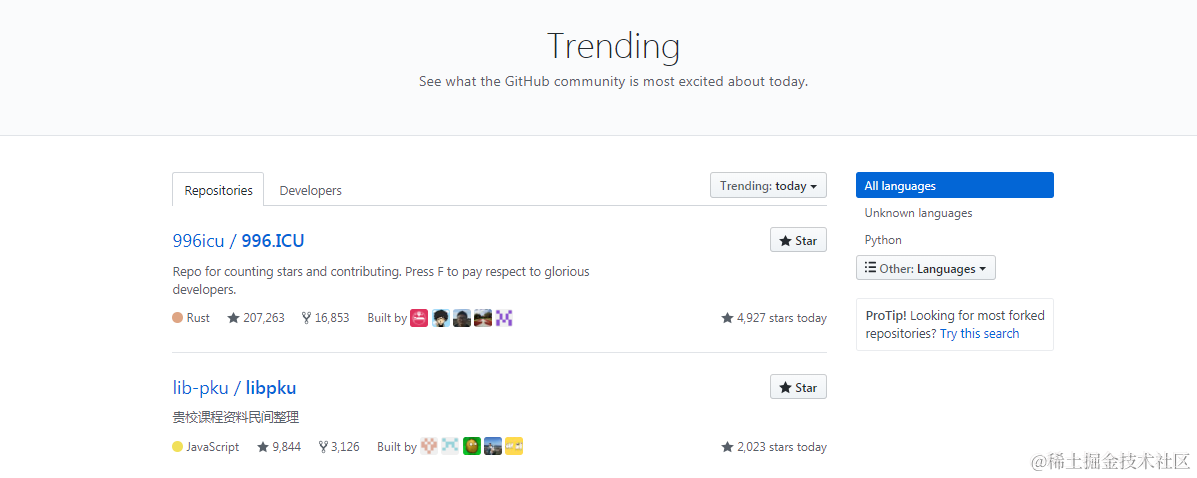
Task: Open the first contributor avatar of 996.ICU
Action: click(419, 318)
